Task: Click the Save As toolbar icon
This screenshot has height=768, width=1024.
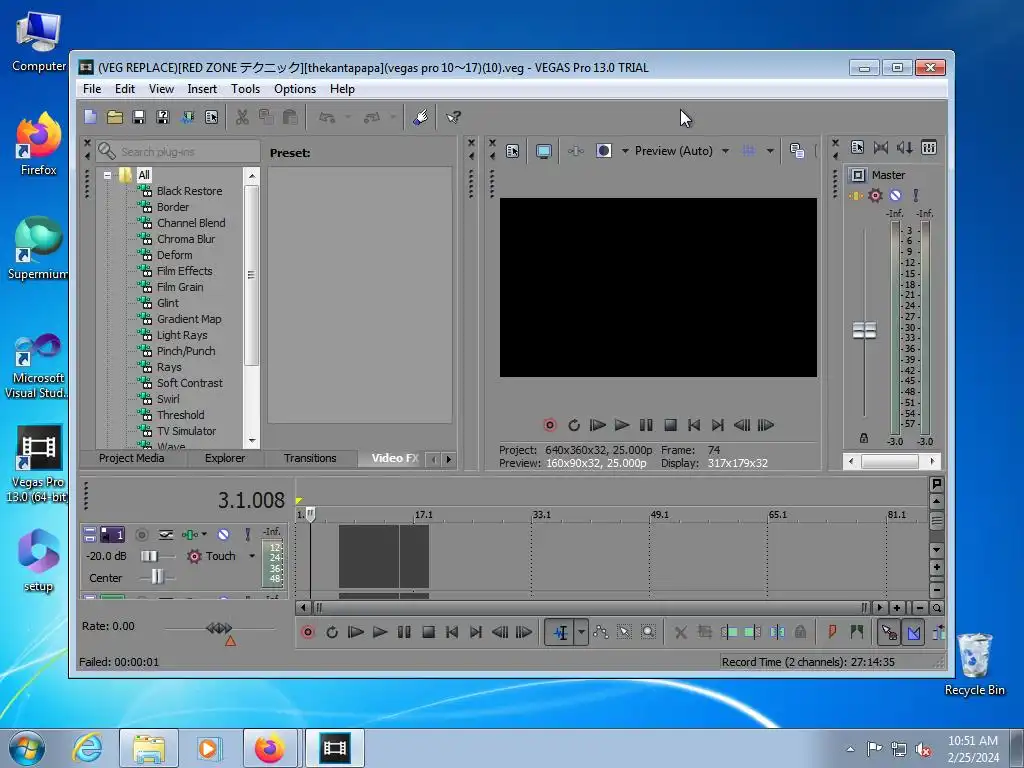Action: tap(163, 117)
